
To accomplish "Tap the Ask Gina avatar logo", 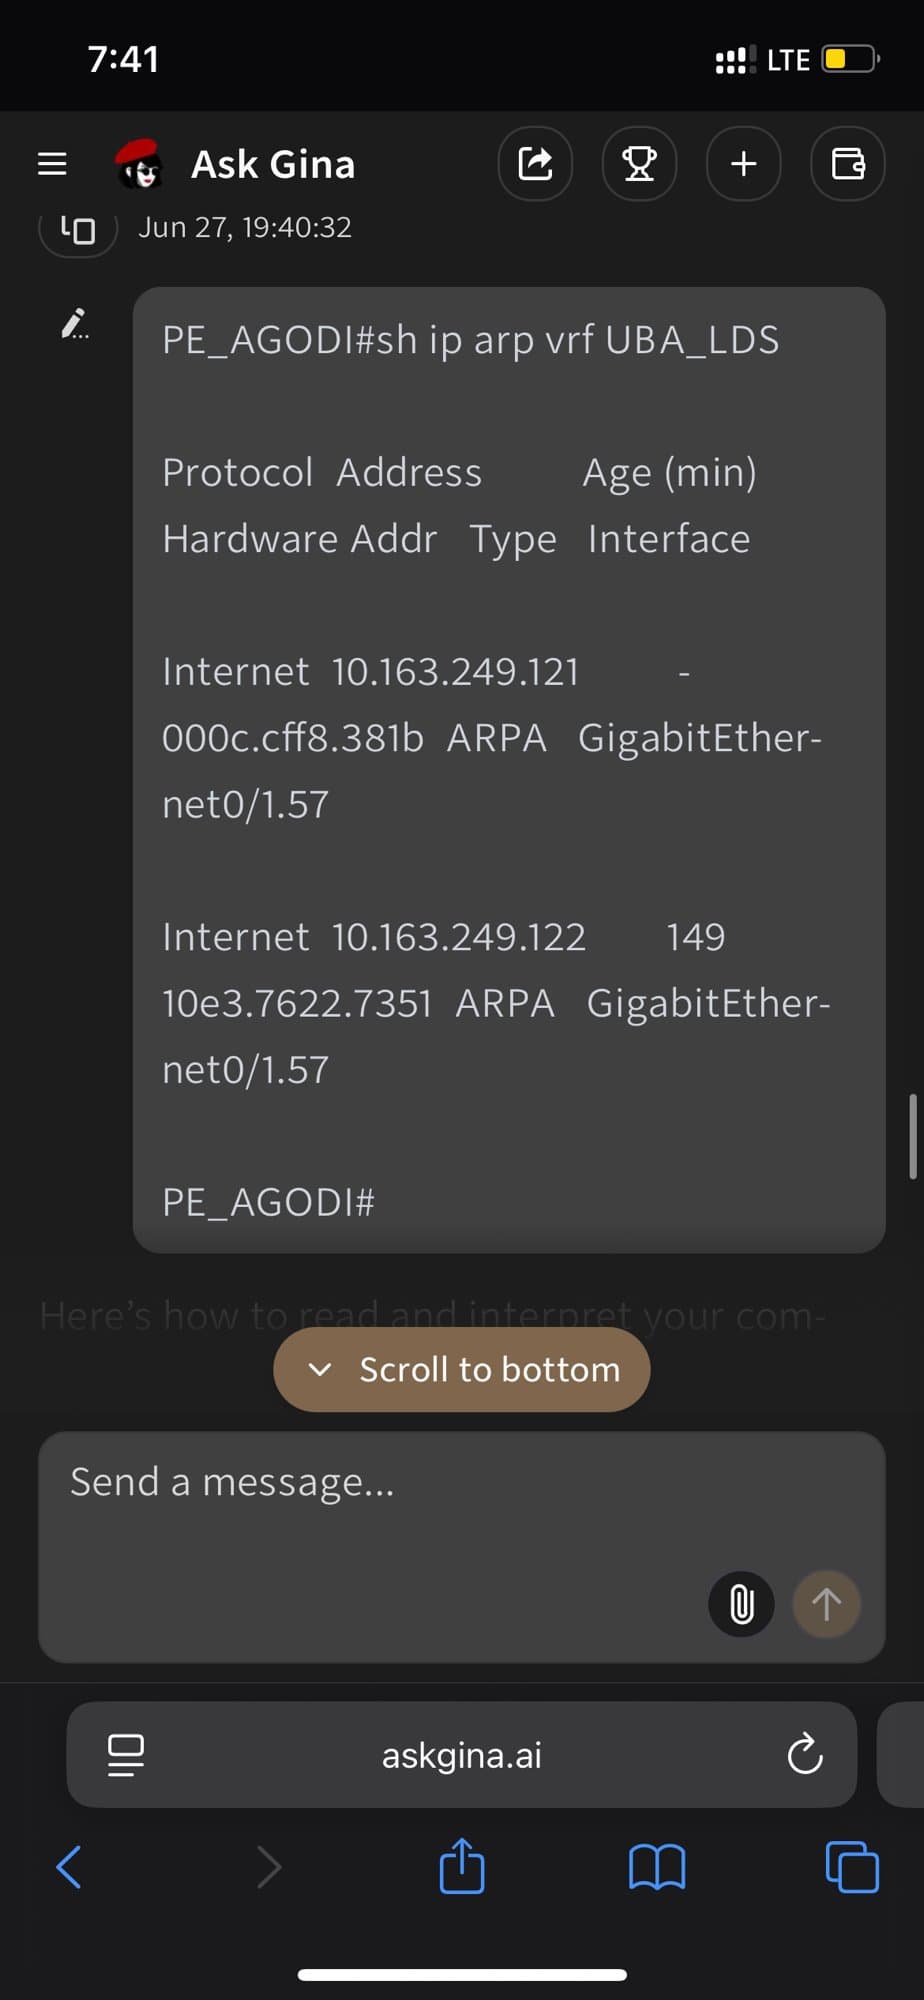I will [x=139, y=164].
